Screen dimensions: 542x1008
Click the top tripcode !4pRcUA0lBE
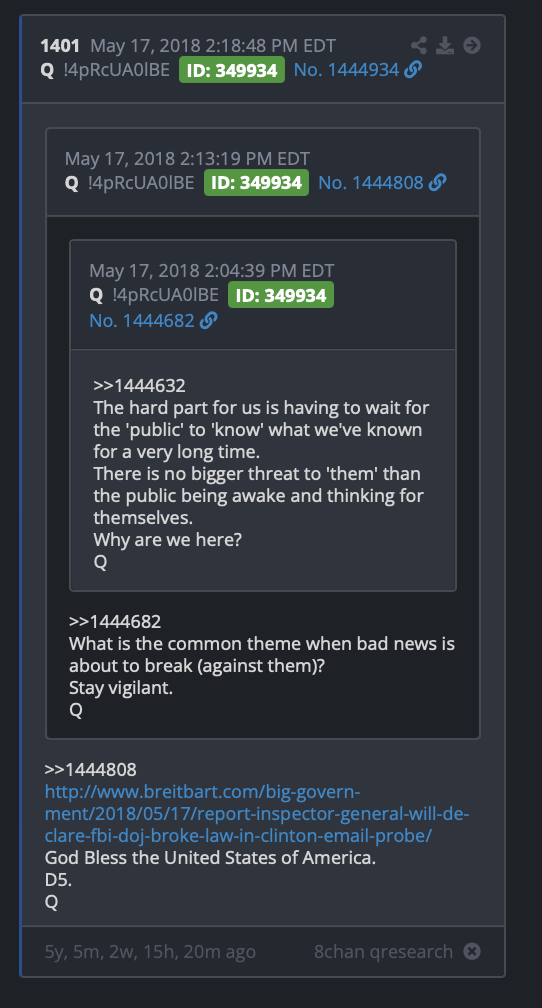click(x=116, y=70)
